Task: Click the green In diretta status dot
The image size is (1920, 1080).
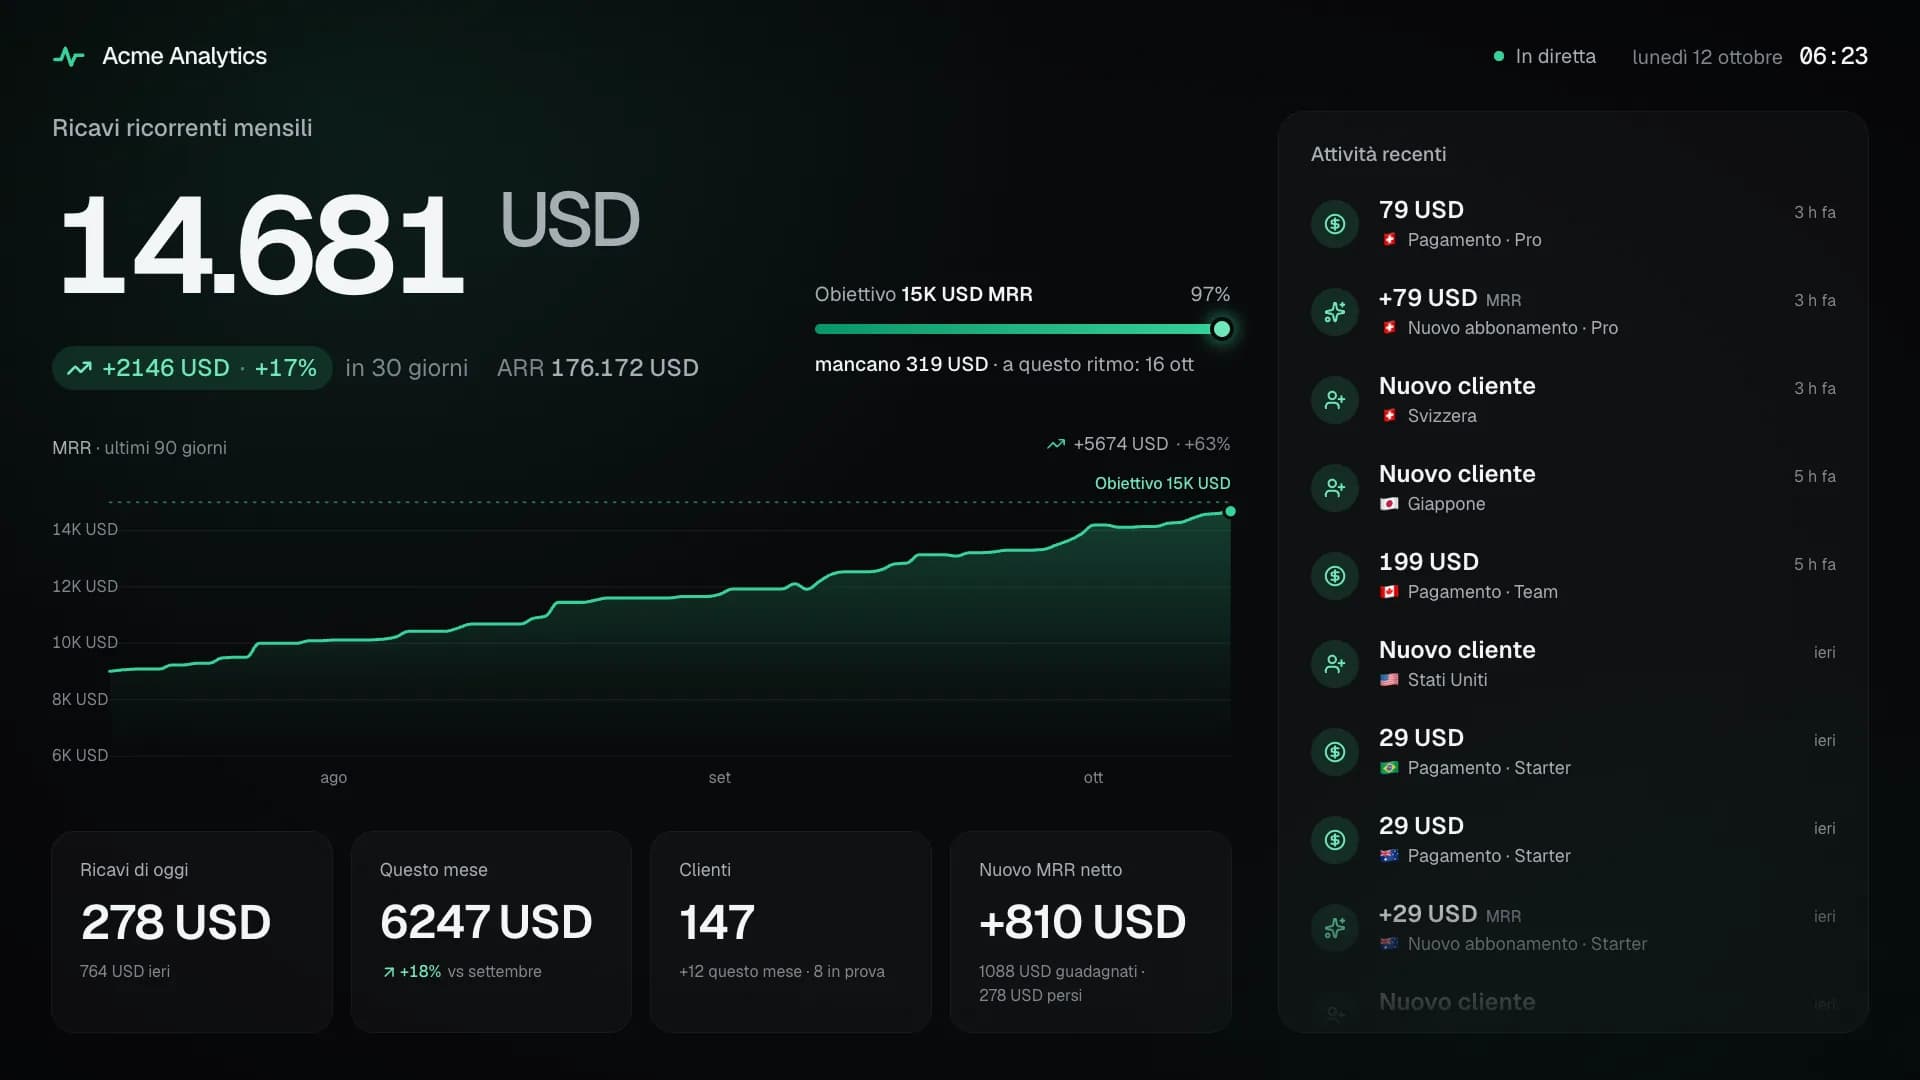Action: 1498,57
